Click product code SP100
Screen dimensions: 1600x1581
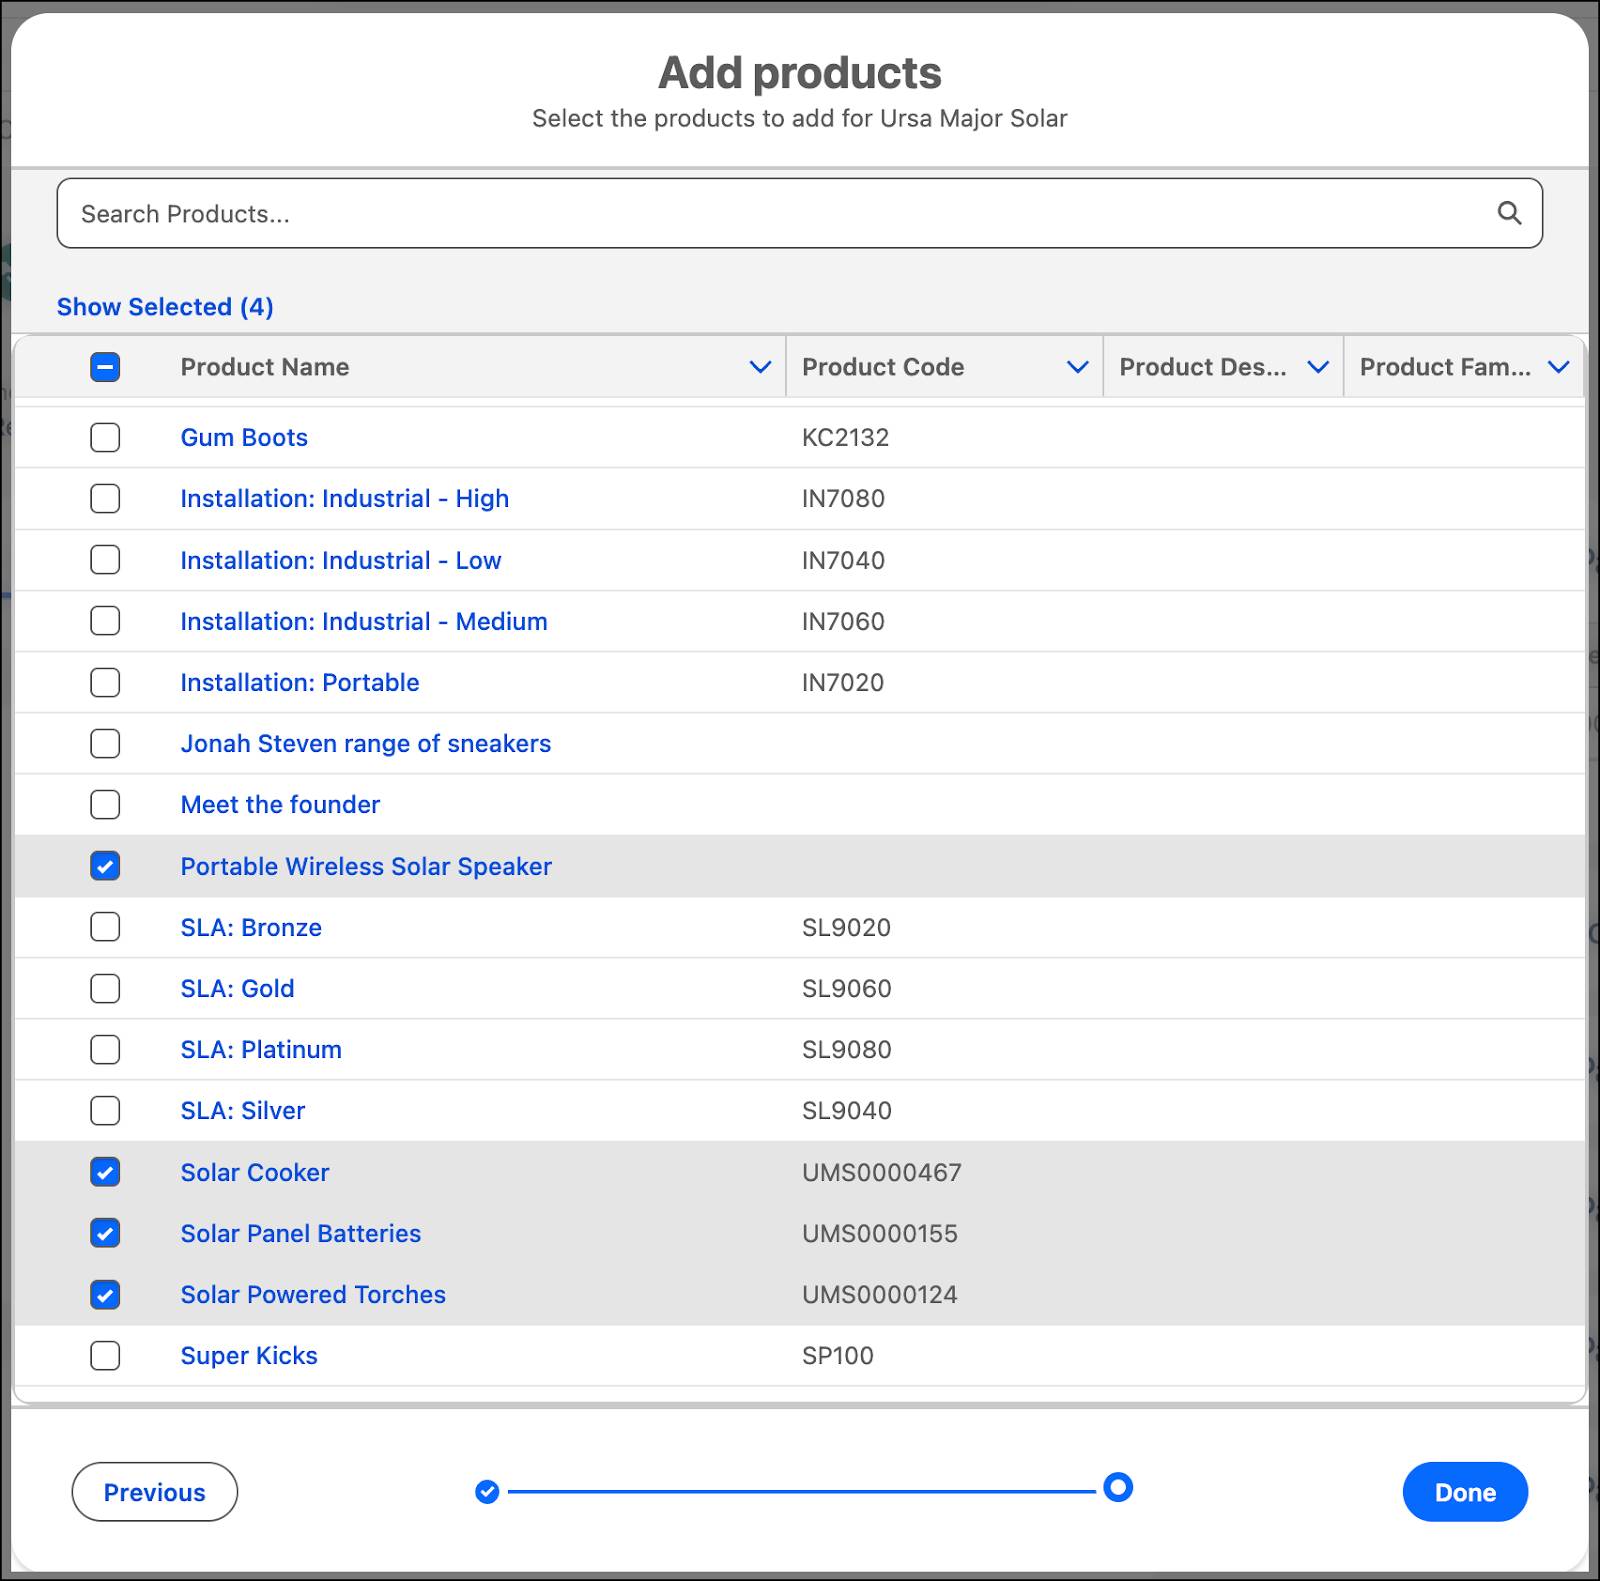coord(838,1355)
